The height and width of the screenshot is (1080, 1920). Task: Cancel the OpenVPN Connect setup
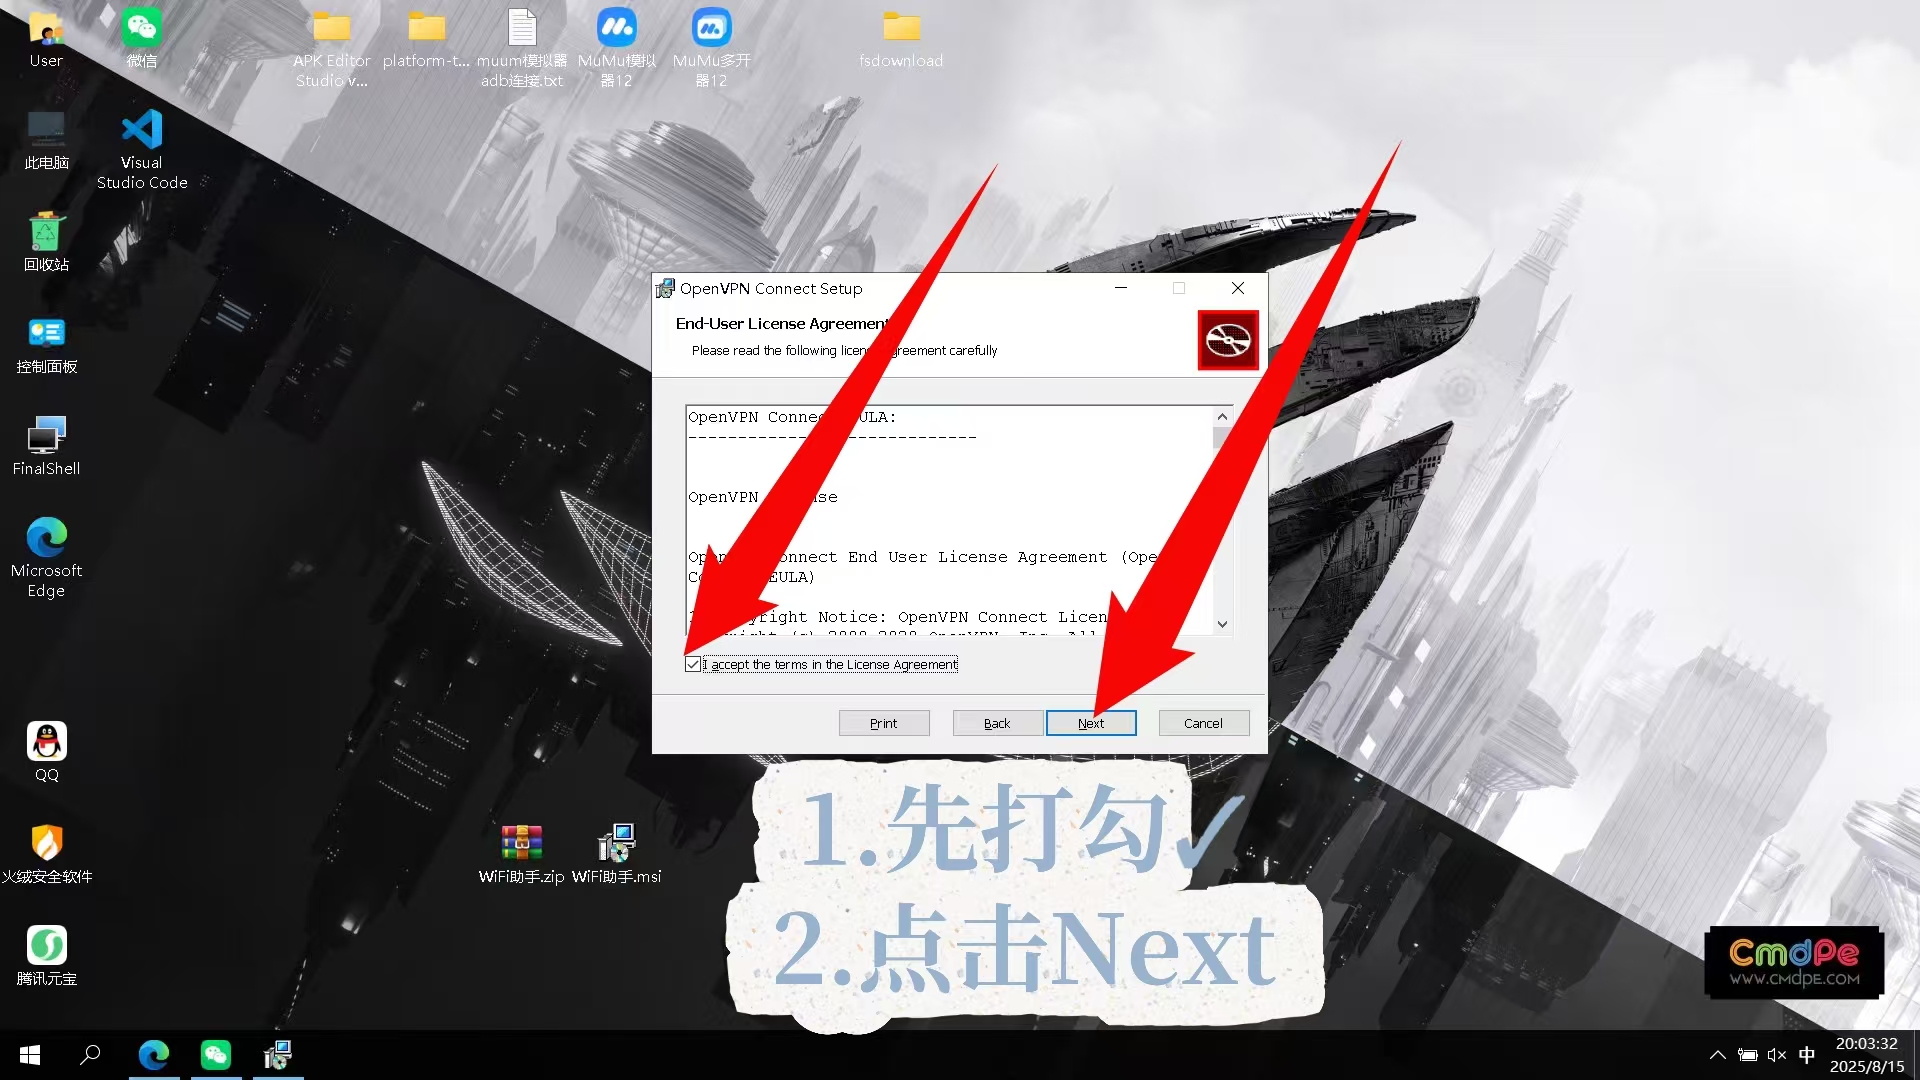(1203, 723)
